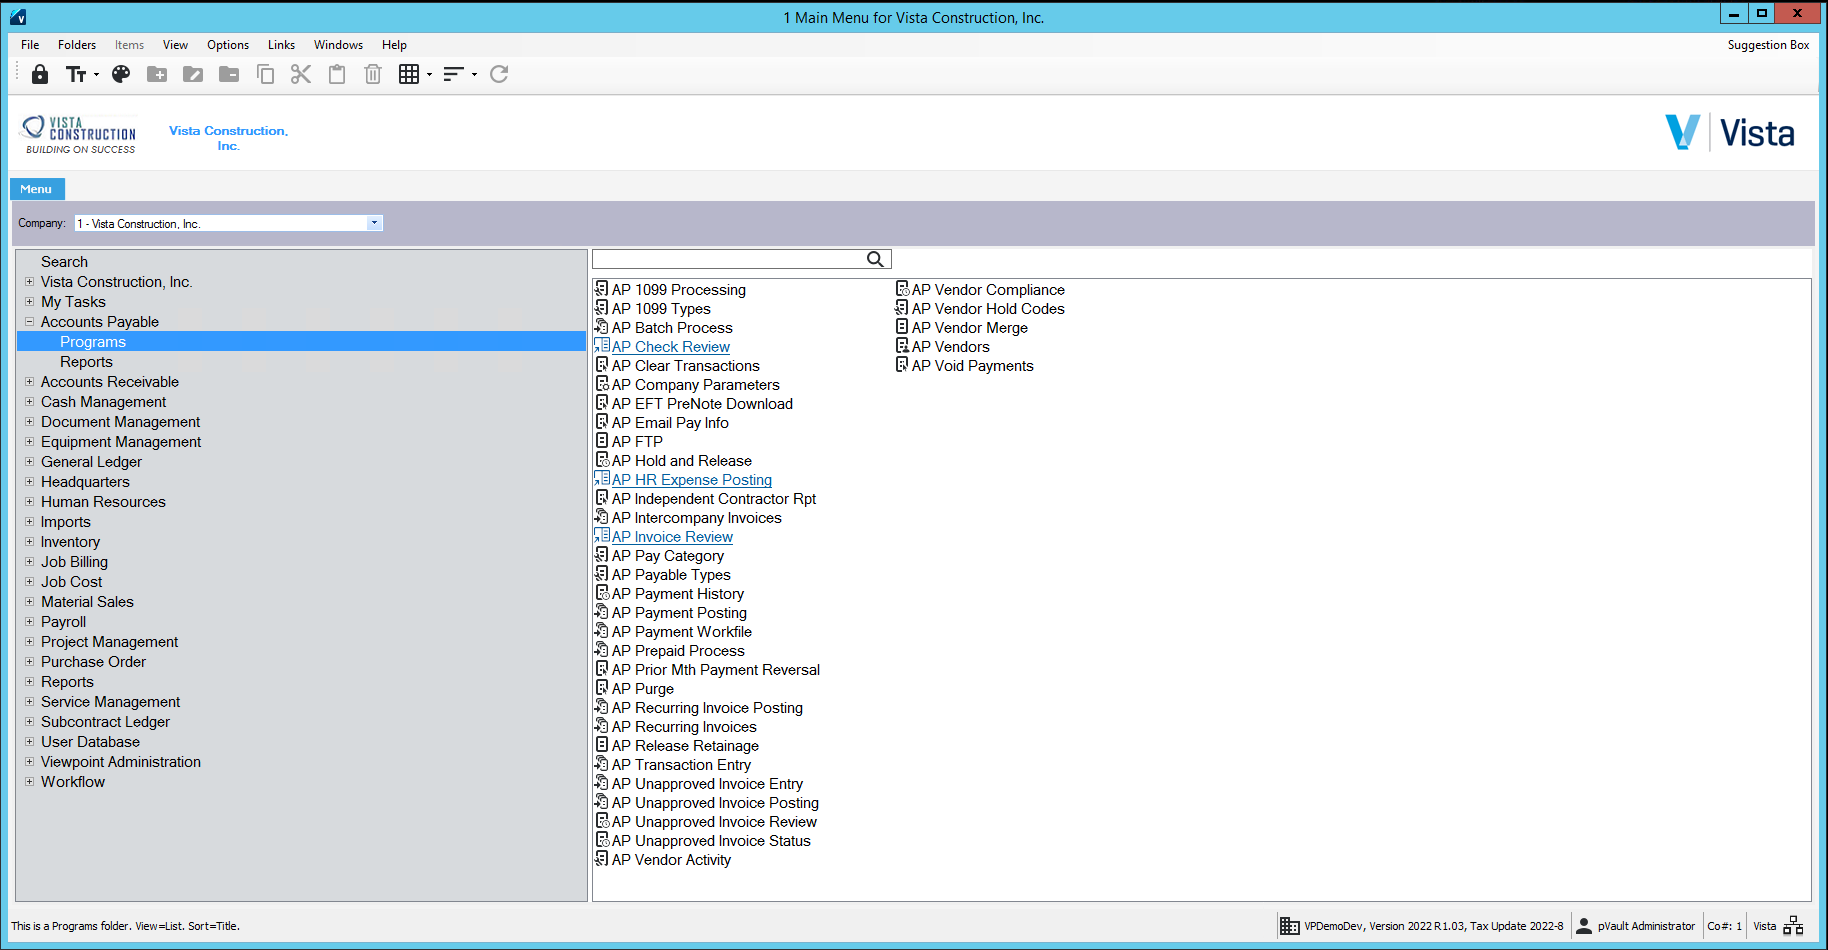Click the lock icon in the toolbar
Screen dimensions: 1828x950
click(40, 74)
